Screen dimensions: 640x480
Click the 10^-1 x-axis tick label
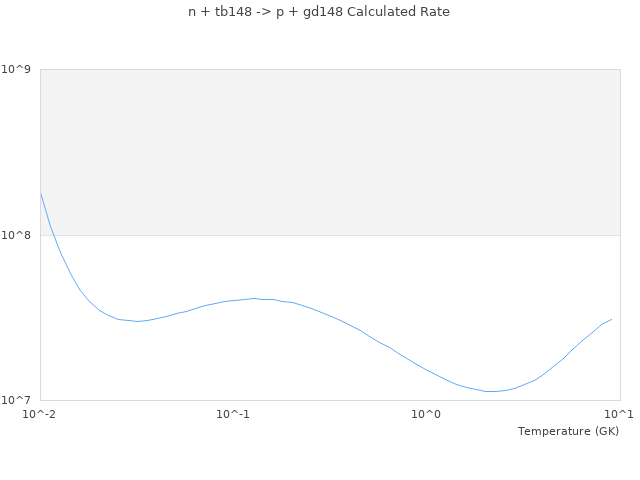(233, 414)
